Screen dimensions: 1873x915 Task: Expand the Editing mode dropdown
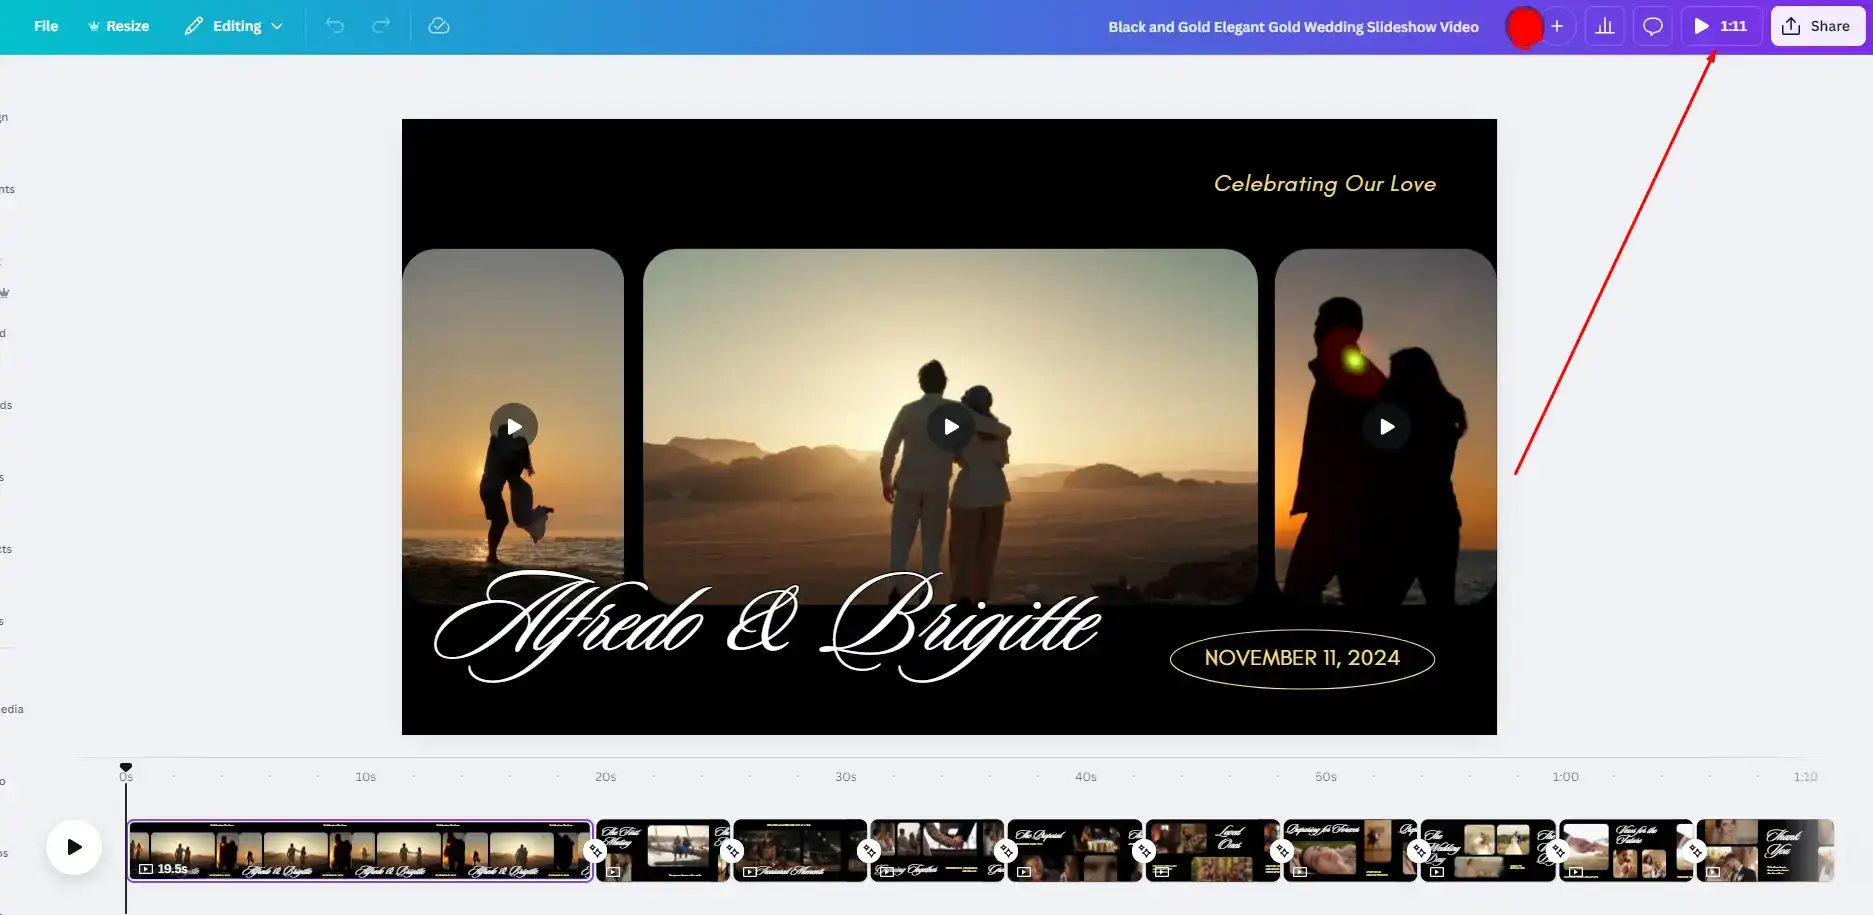234,26
